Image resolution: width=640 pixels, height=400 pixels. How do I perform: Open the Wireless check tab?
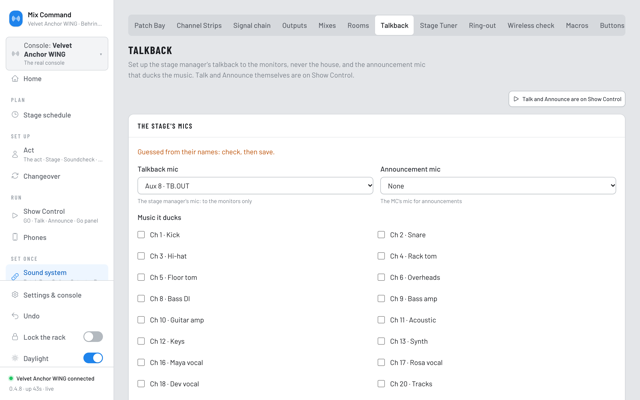[531, 25]
